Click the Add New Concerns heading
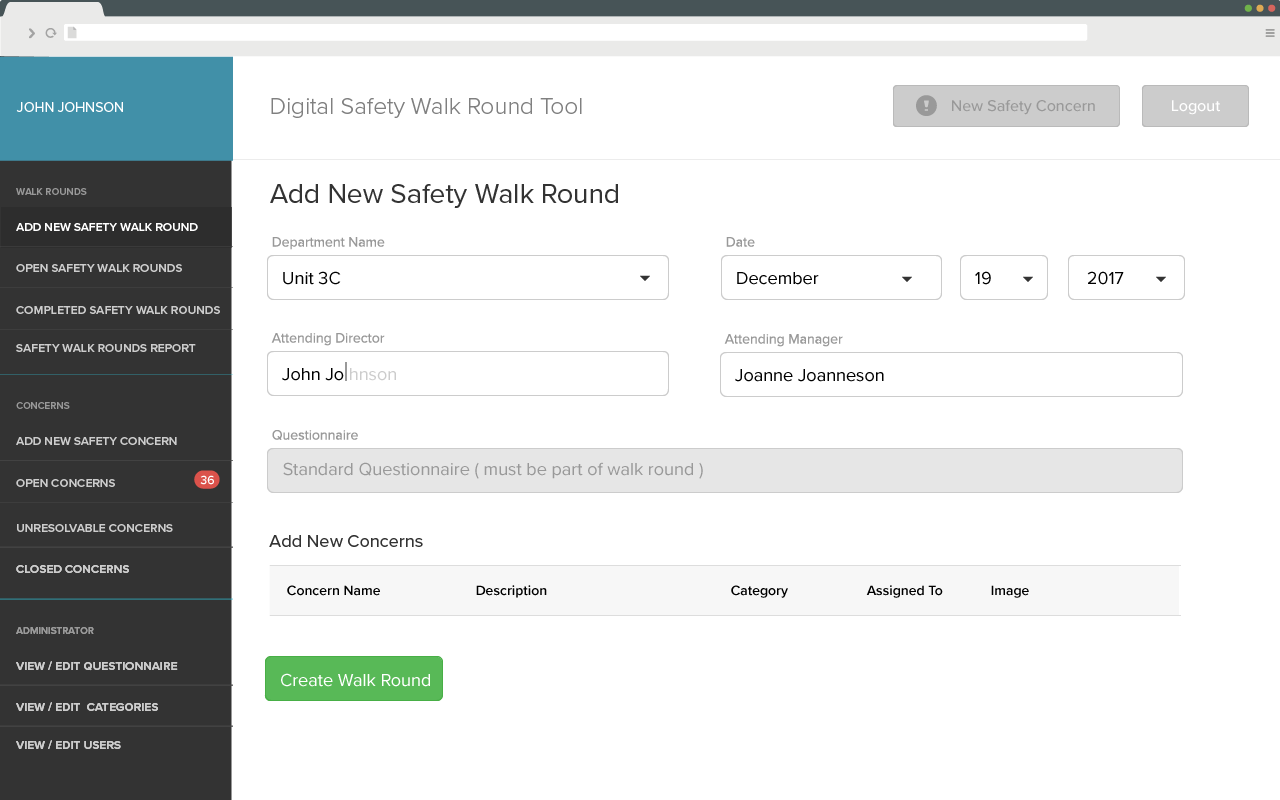The width and height of the screenshot is (1280, 800). click(346, 541)
